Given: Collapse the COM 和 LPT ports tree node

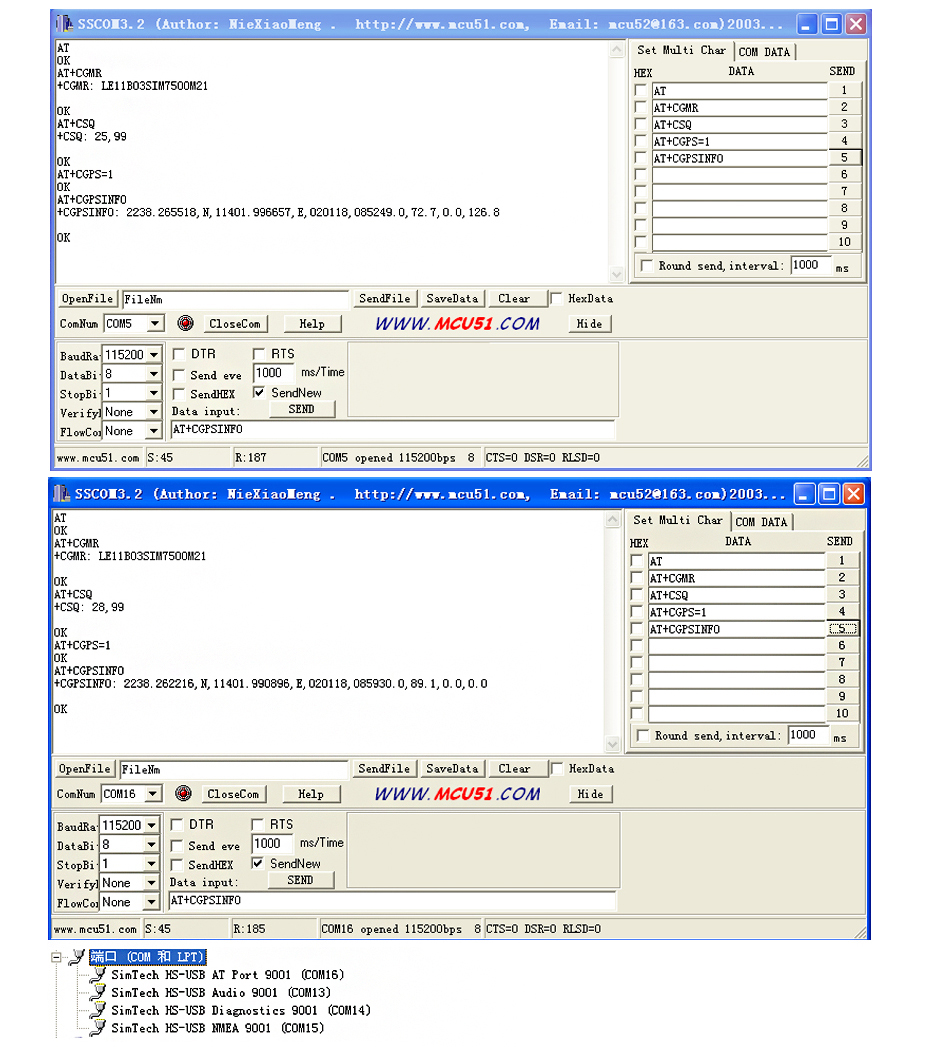Looking at the screenshot, I should 56,958.
